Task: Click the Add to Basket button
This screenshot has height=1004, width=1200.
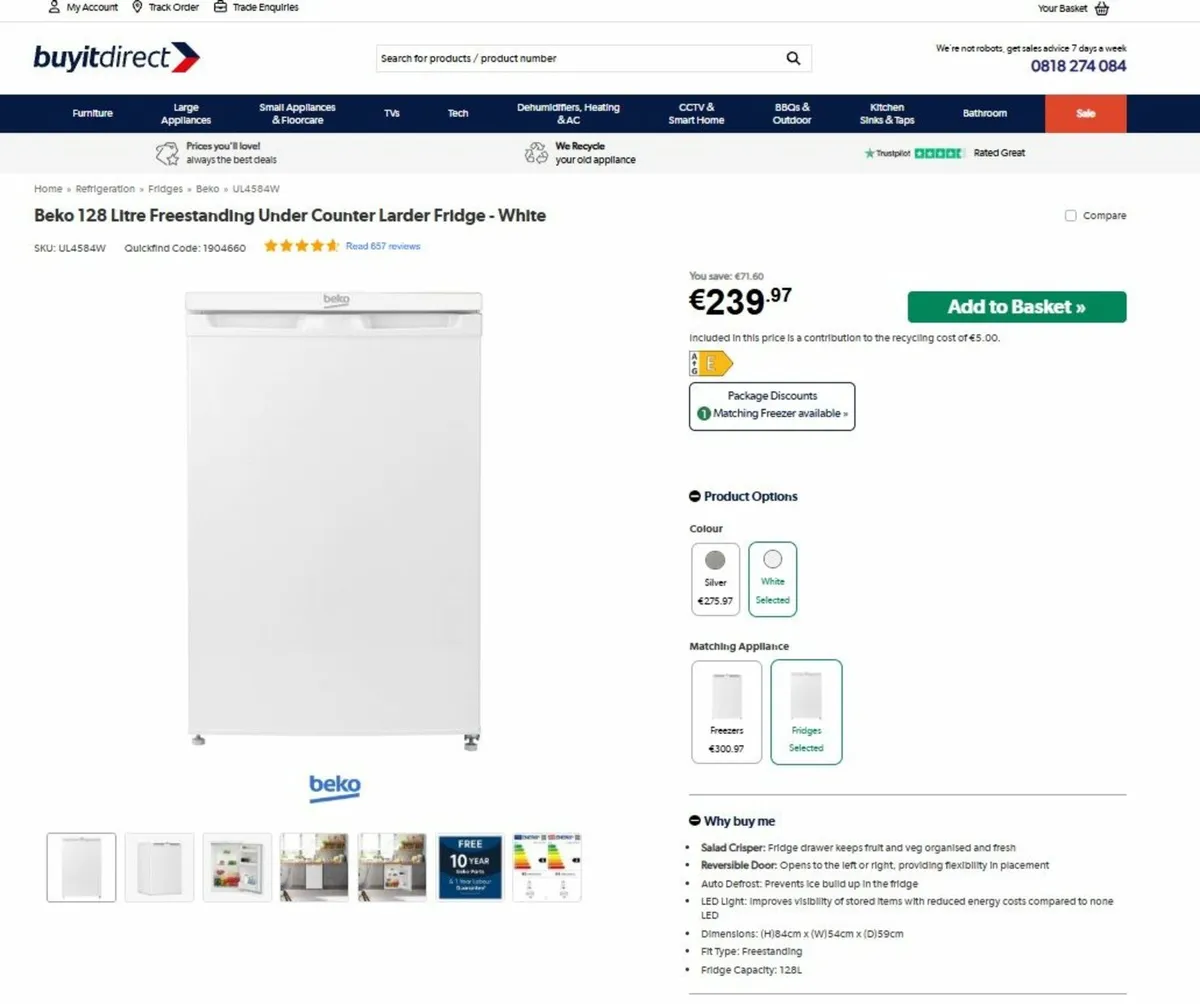Action: [x=1016, y=307]
